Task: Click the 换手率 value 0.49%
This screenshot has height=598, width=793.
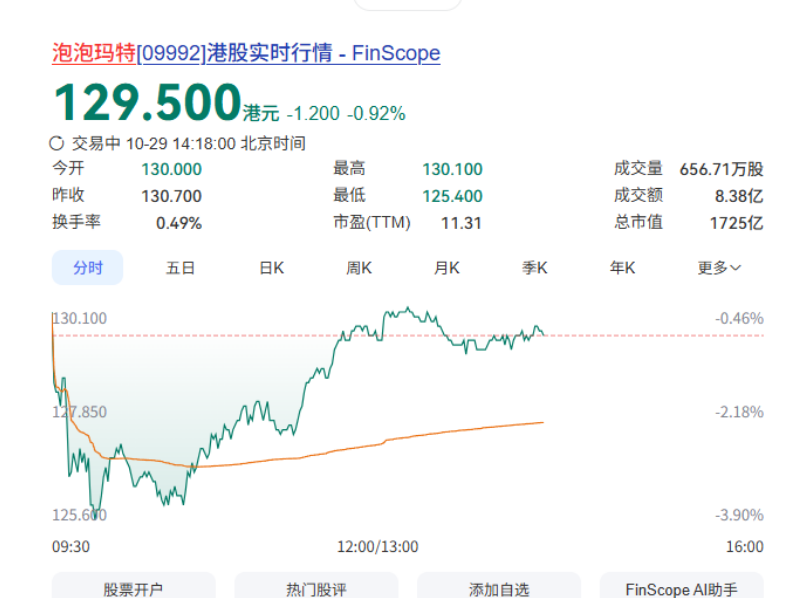Action: (179, 223)
